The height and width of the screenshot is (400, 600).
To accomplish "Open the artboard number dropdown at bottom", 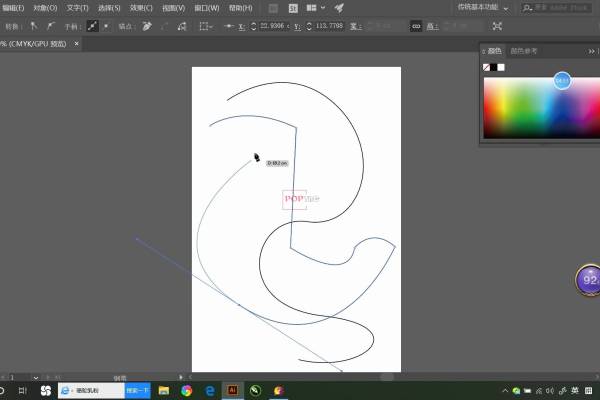I will pyautogui.click(x=36, y=377).
